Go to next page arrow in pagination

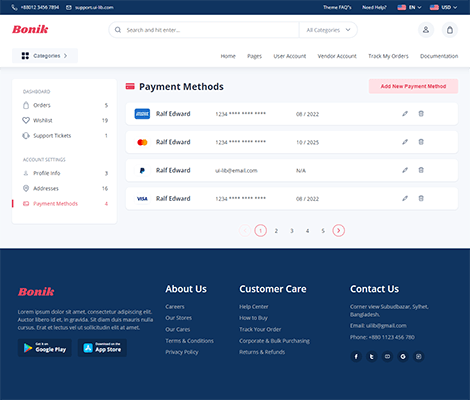(338, 231)
